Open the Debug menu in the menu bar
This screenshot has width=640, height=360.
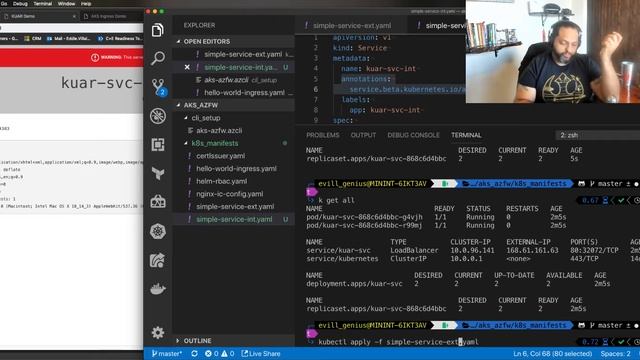20,4
